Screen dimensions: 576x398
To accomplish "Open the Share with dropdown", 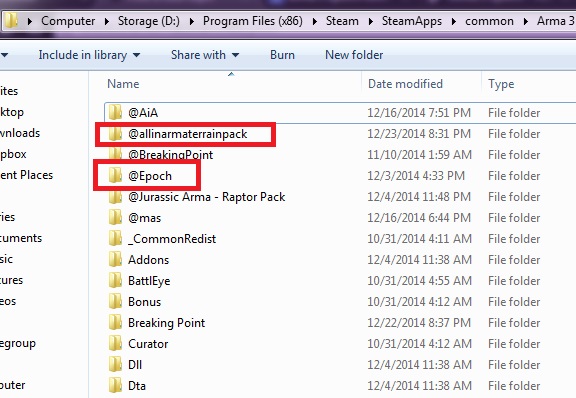I will (205, 55).
